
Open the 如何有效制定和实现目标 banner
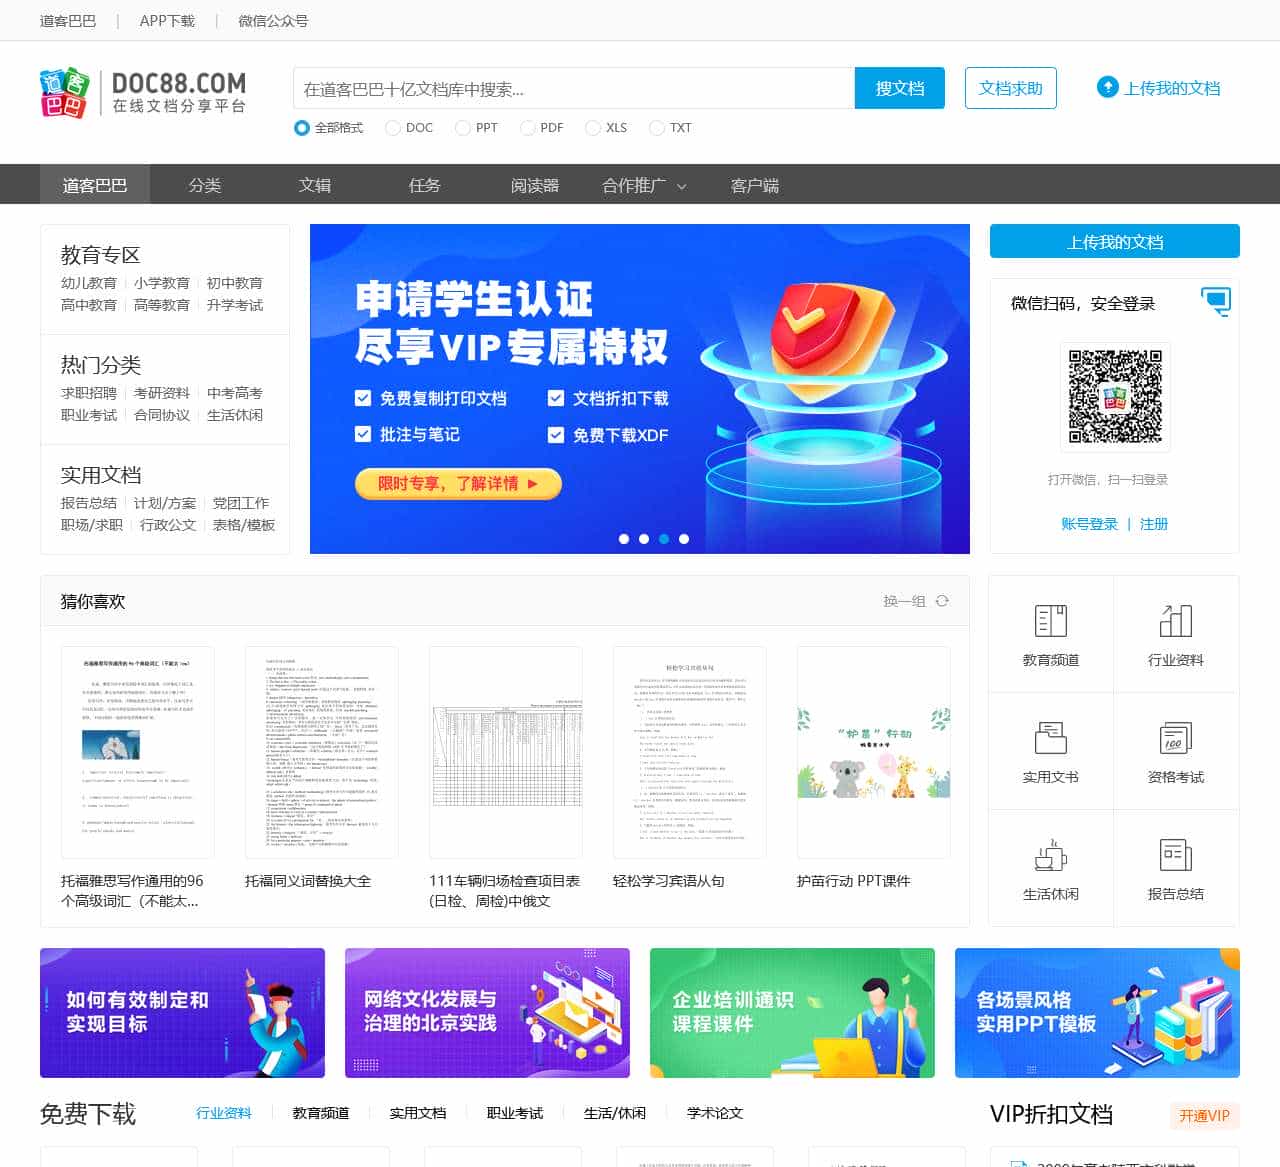click(182, 1013)
